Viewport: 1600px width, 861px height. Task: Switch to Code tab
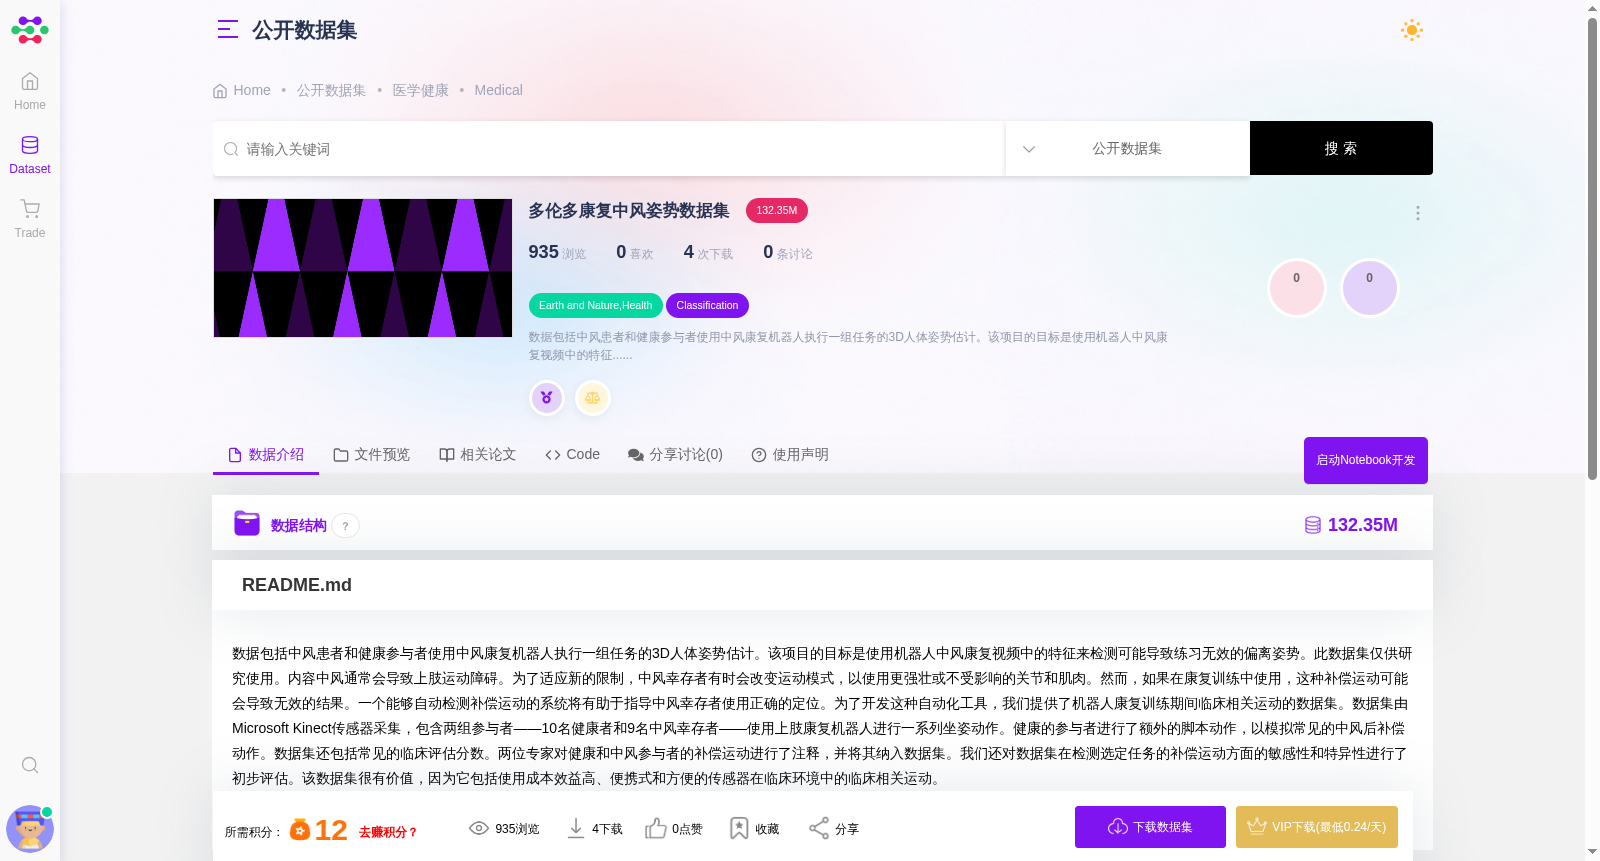click(573, 454)
